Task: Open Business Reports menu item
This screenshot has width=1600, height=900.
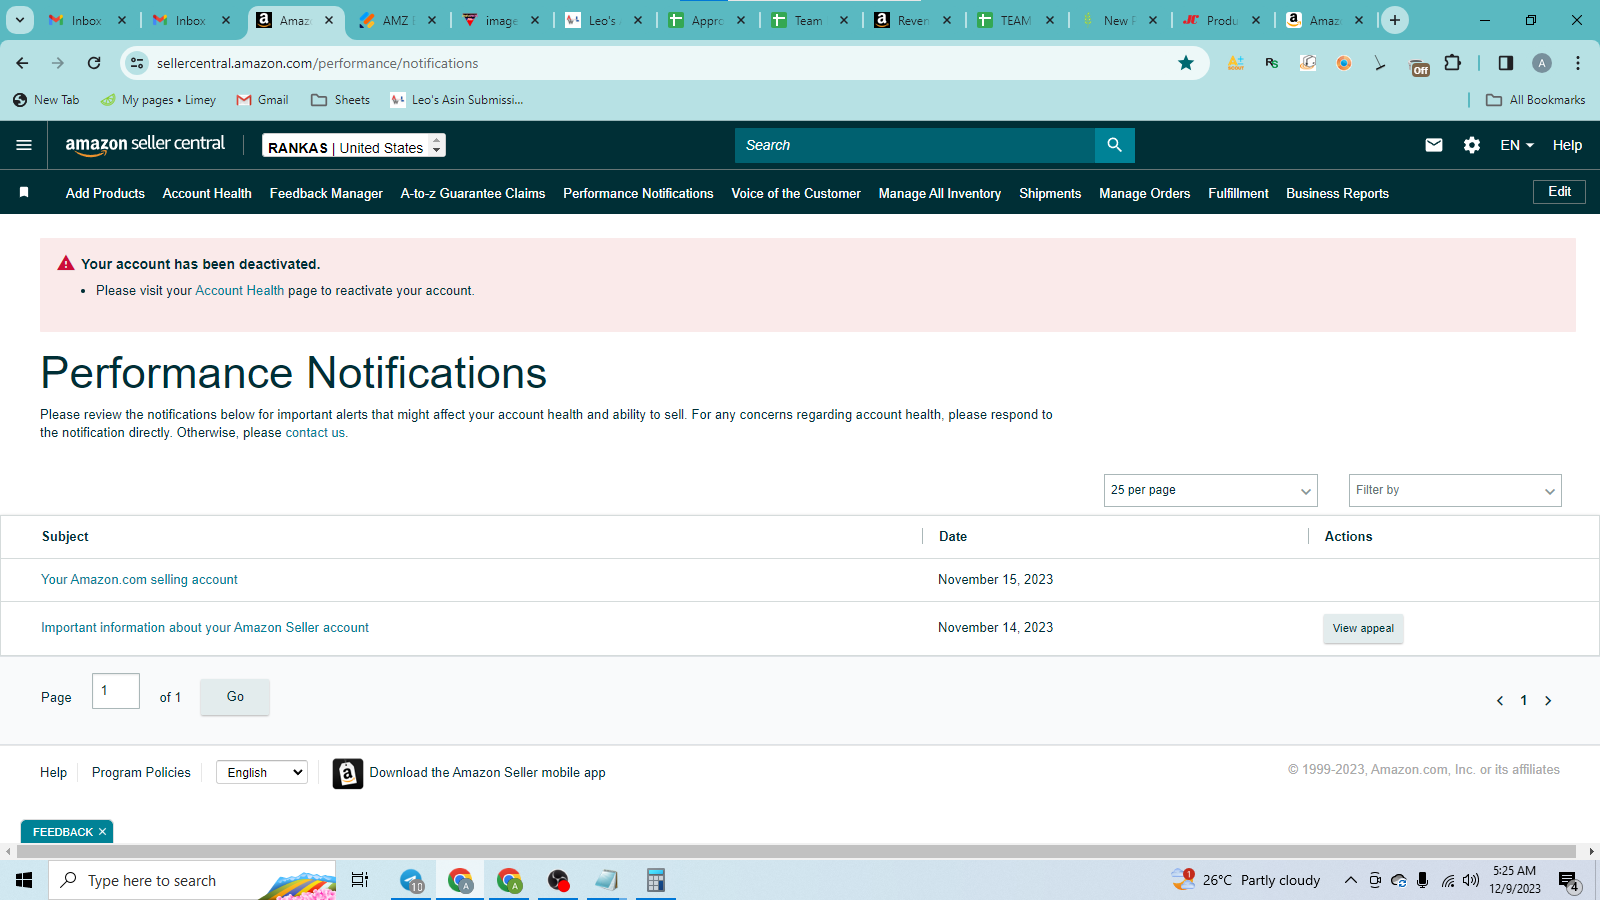Action: tap(1337, 193)
